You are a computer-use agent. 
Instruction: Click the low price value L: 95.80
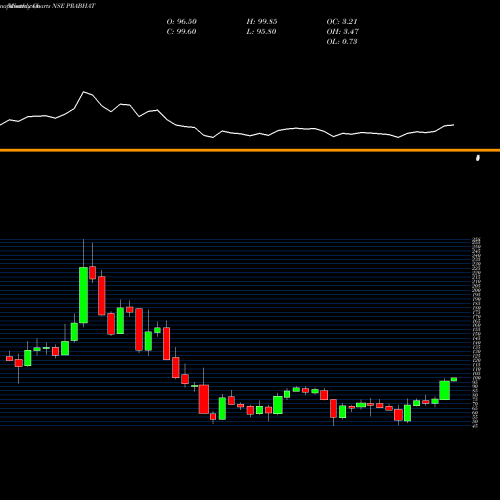261,32
